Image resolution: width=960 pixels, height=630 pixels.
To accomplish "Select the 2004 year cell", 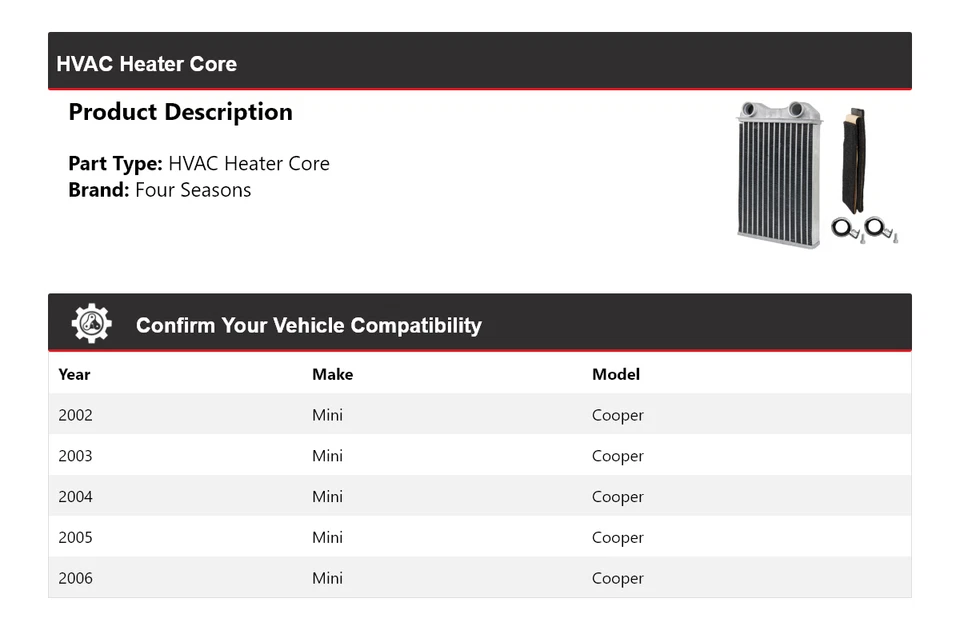I will [x=75, y=497].
